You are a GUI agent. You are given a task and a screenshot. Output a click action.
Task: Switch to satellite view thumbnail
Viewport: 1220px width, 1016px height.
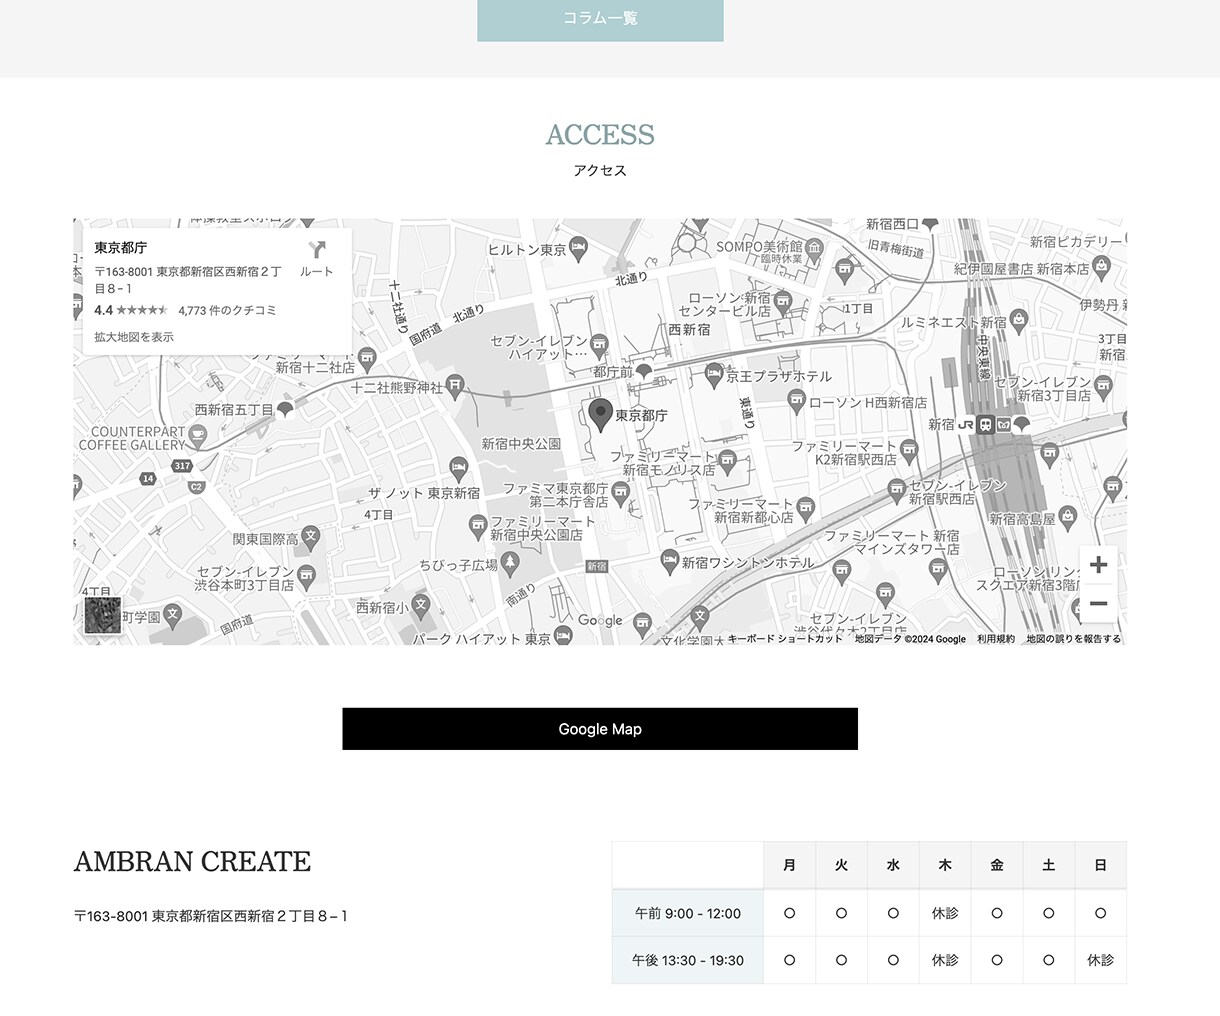(x=102, y=615)
